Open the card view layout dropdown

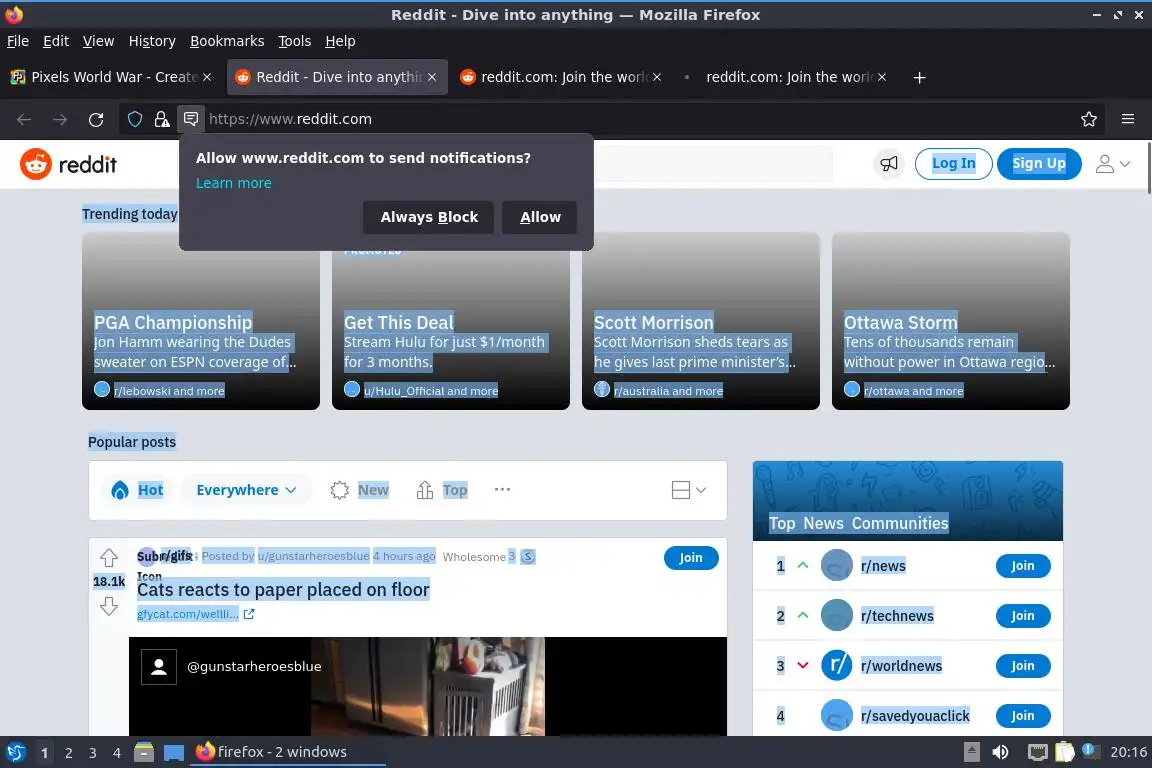click(x=688, y=490)
